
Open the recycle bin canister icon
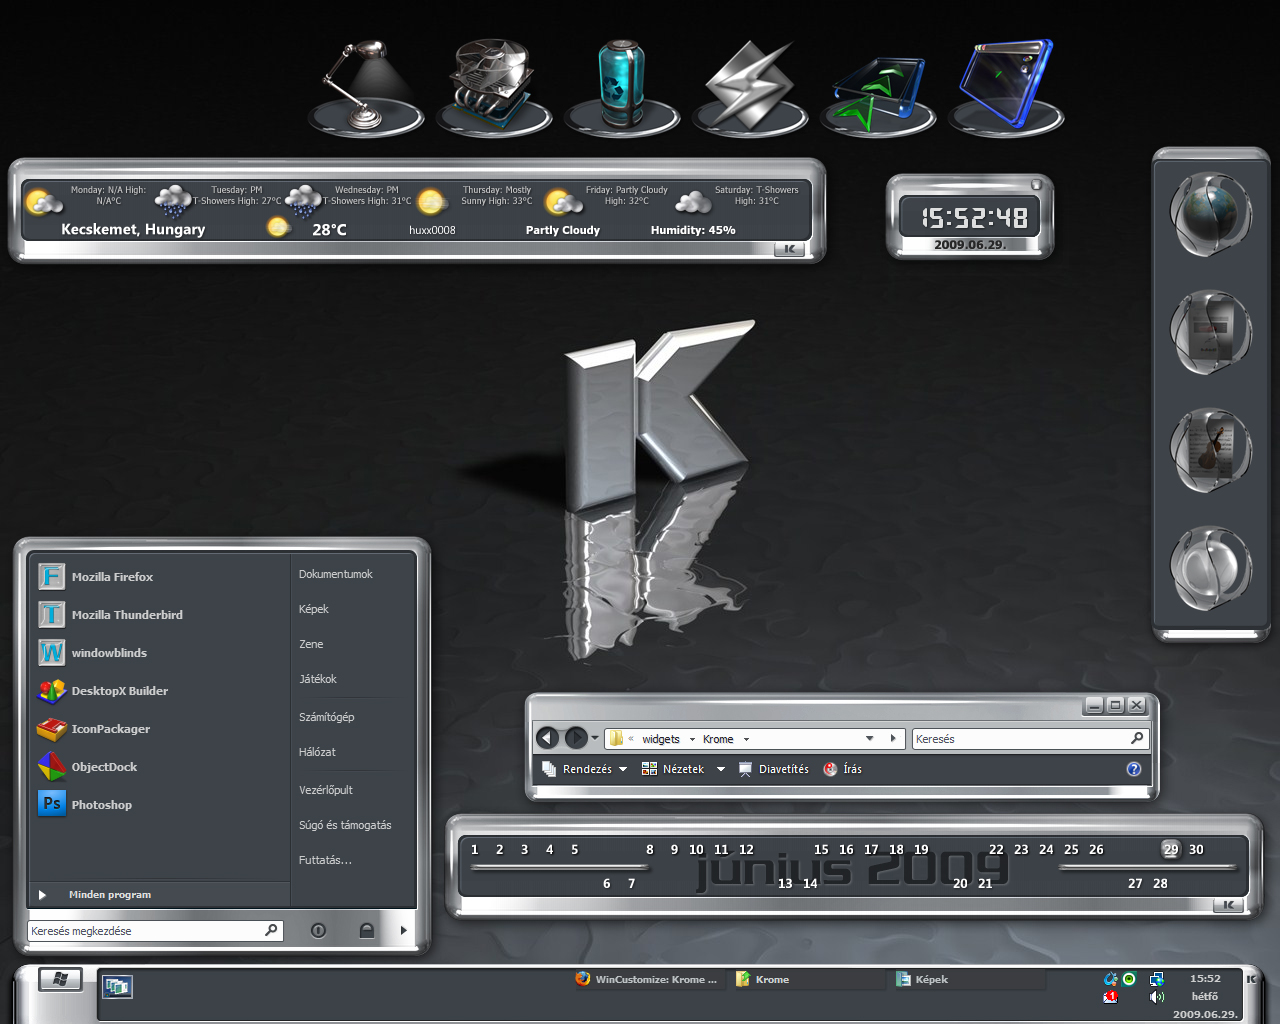[x=621, y=86]
